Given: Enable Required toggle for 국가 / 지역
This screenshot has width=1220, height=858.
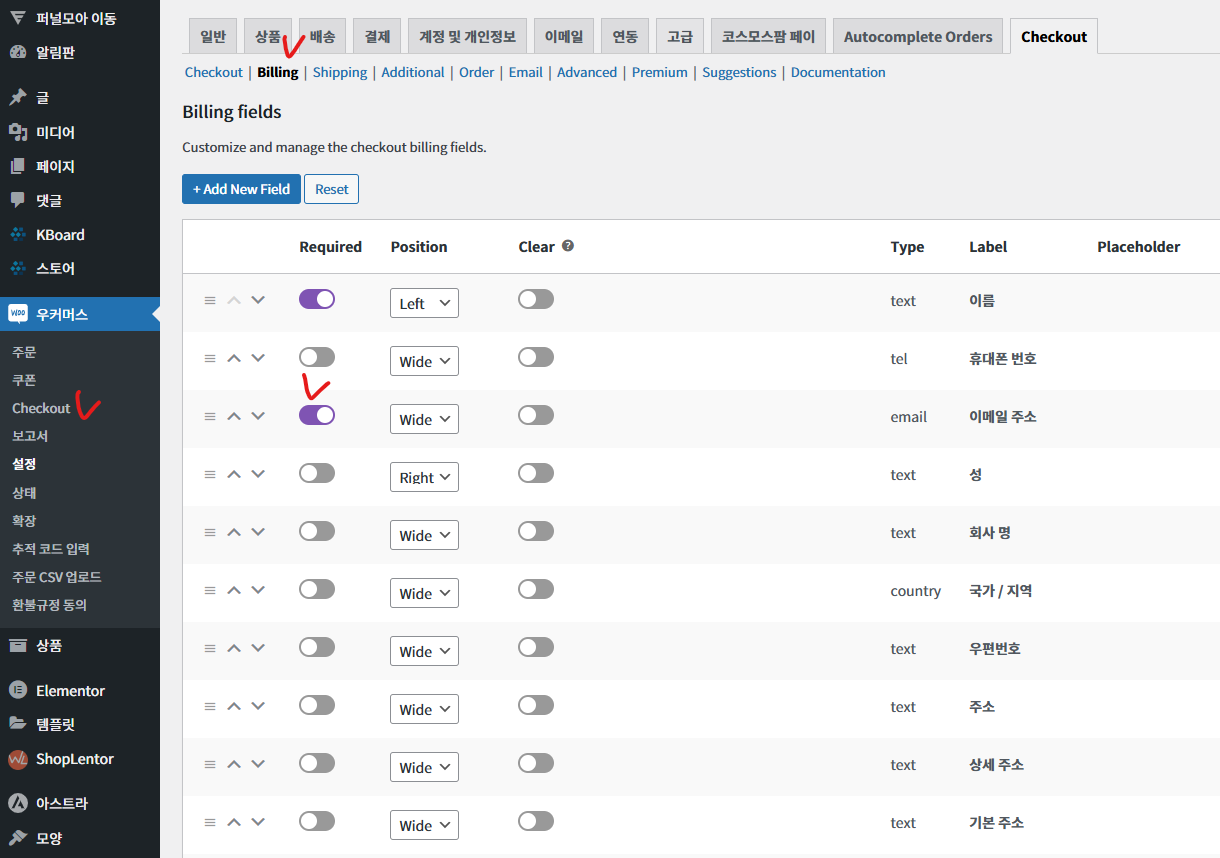Looking at the screenshot, I should pyautogui.click(x=317, y=589).
